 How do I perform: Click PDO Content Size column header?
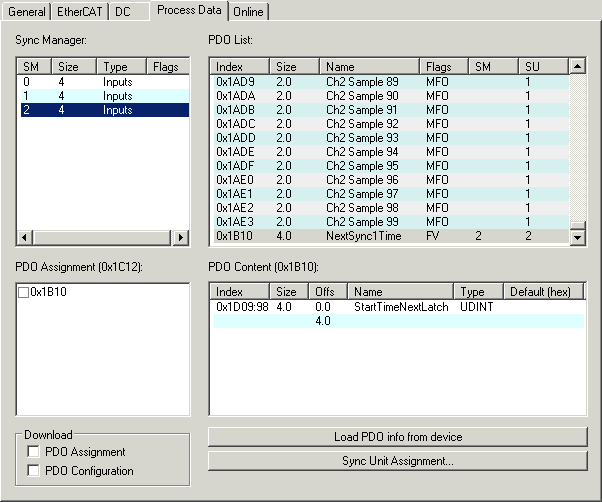click(289, 292)
